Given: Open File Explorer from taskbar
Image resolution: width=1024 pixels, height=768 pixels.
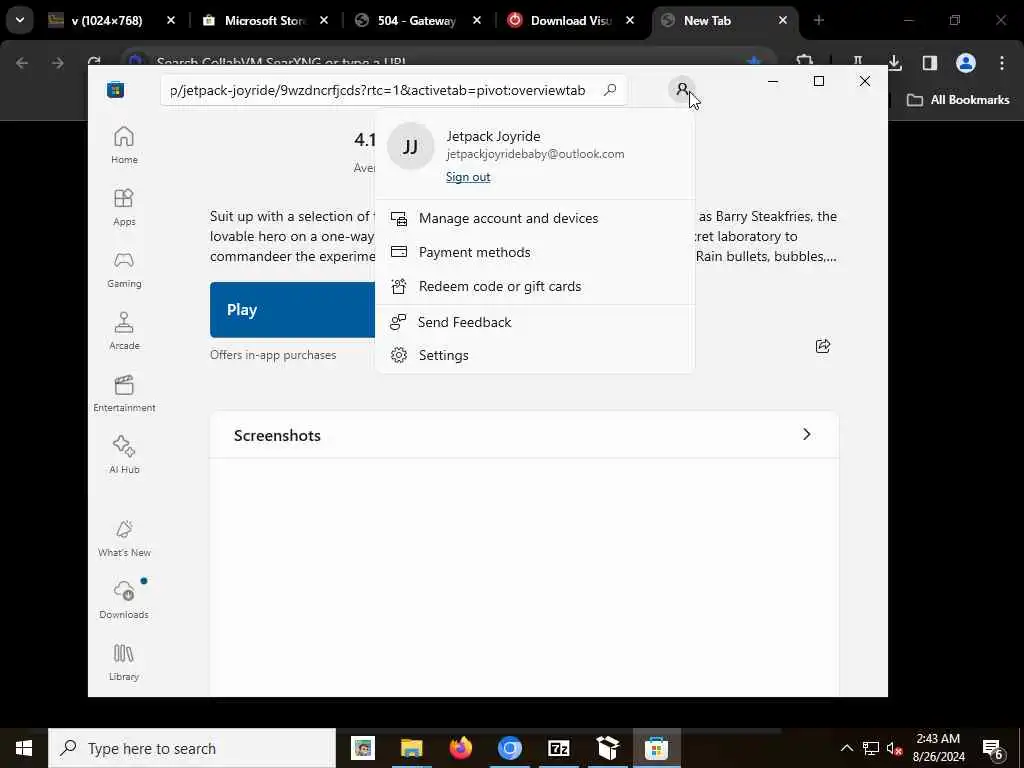Looking at the screenshot, I should [x=412, y=748].
